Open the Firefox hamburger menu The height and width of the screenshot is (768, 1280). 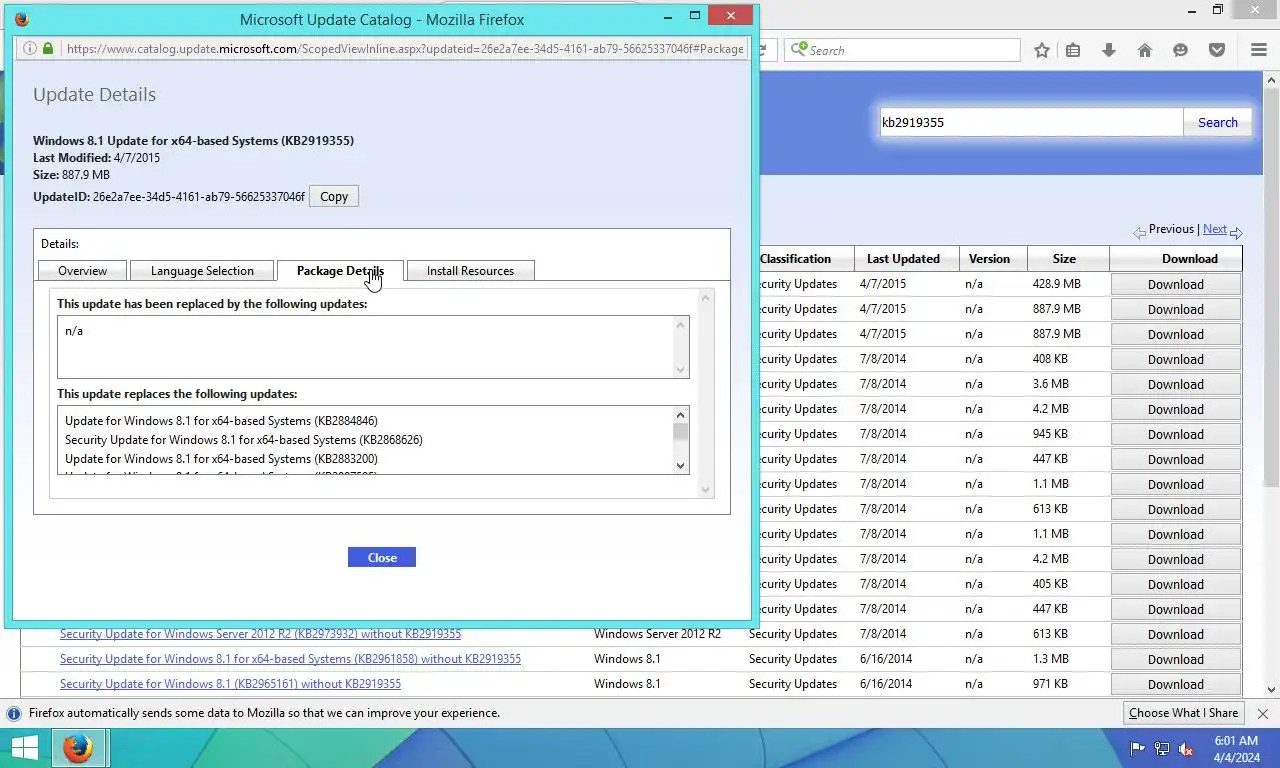[x=1259, y=50]
